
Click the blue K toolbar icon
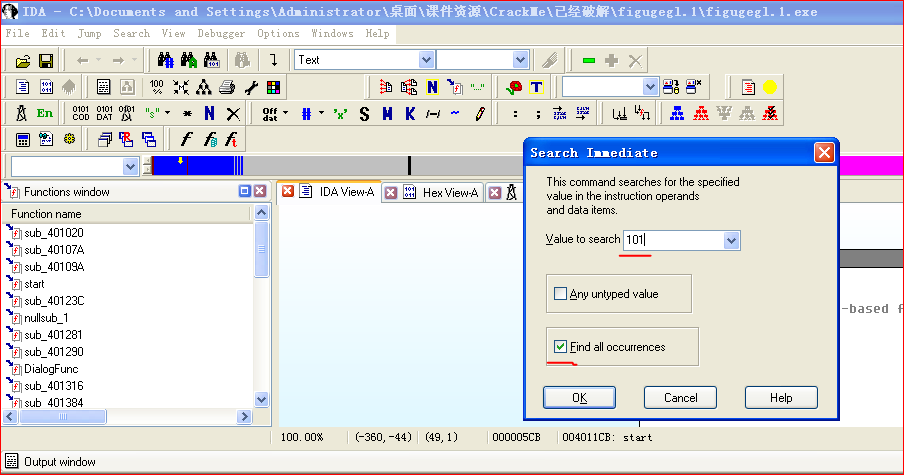coord(410,114)
